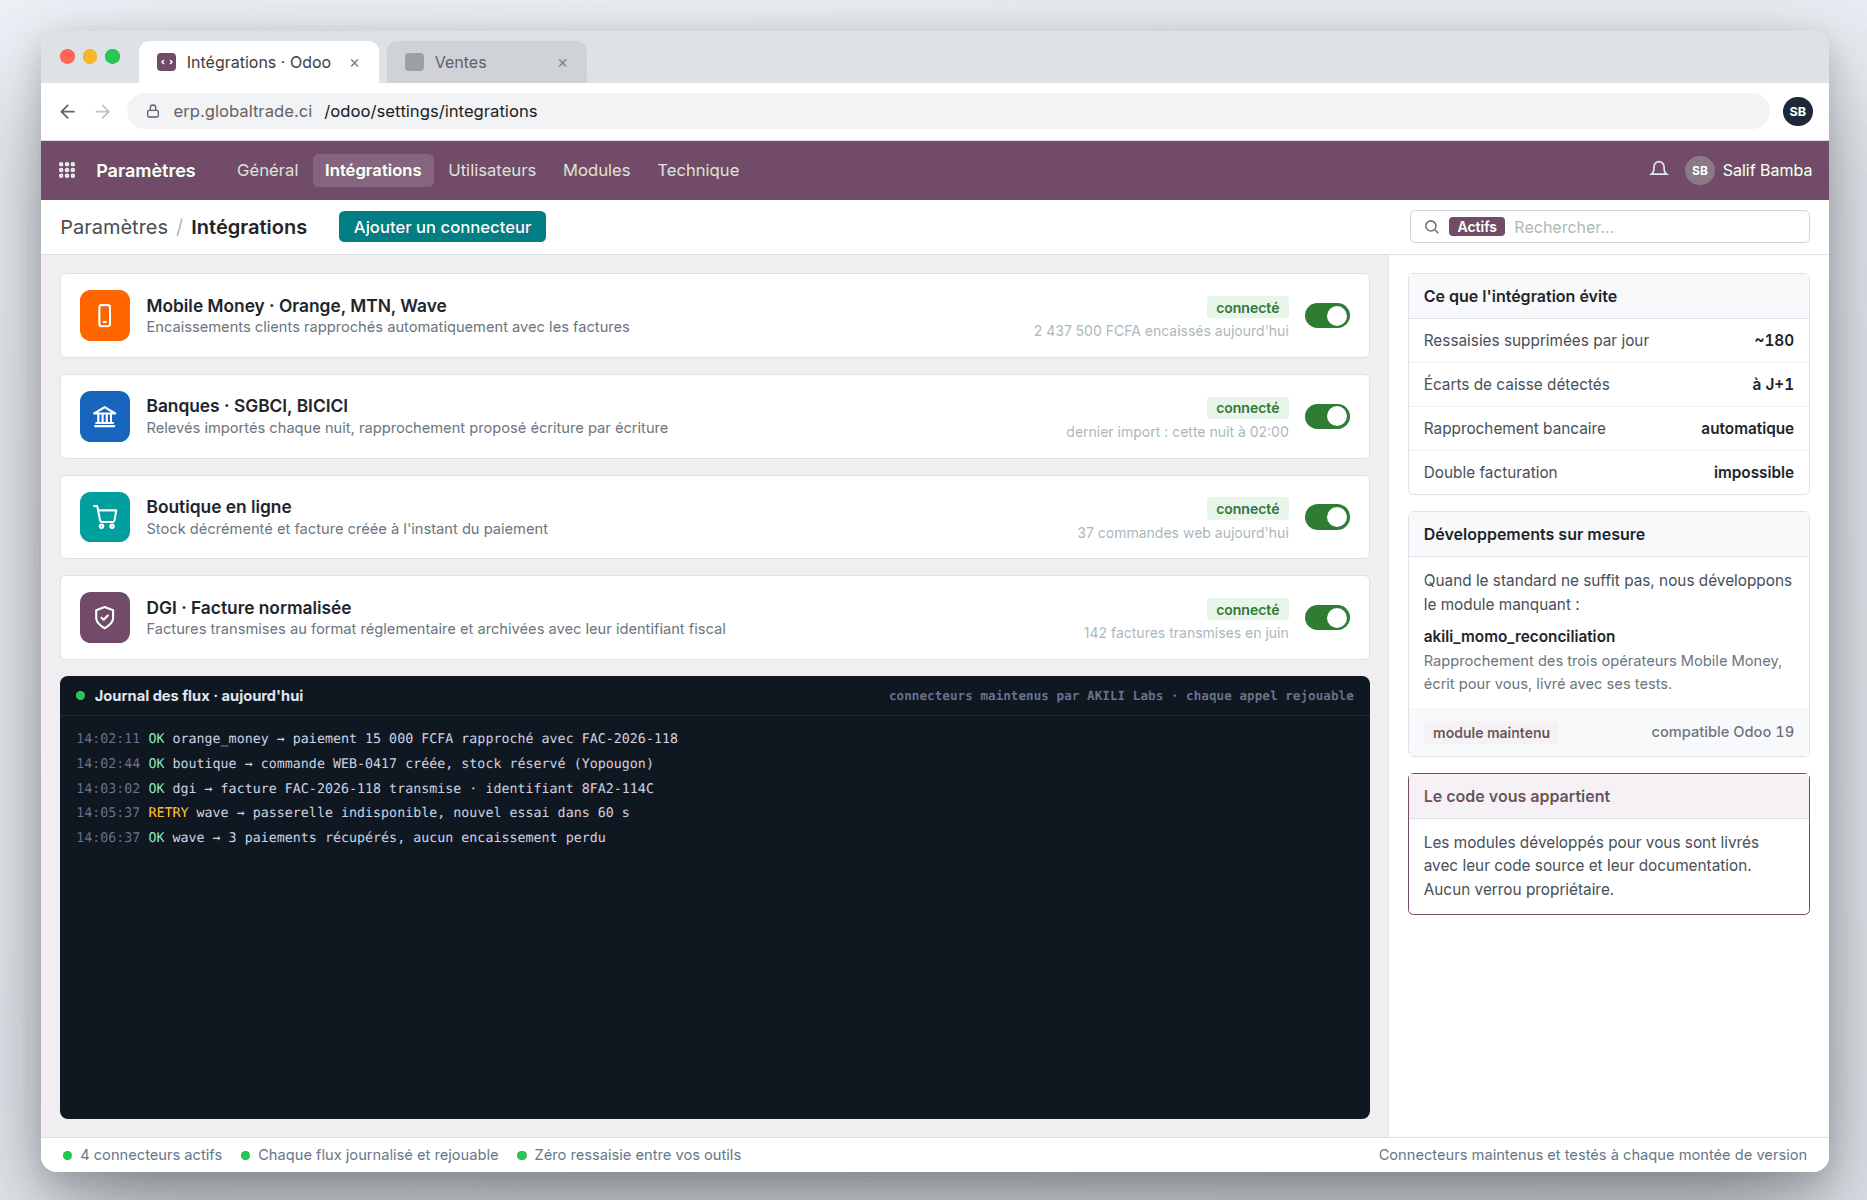The height and width of the screenshot is (1200, 1867).
Task: Click the DGI shield icon
Action: (105, 617)
